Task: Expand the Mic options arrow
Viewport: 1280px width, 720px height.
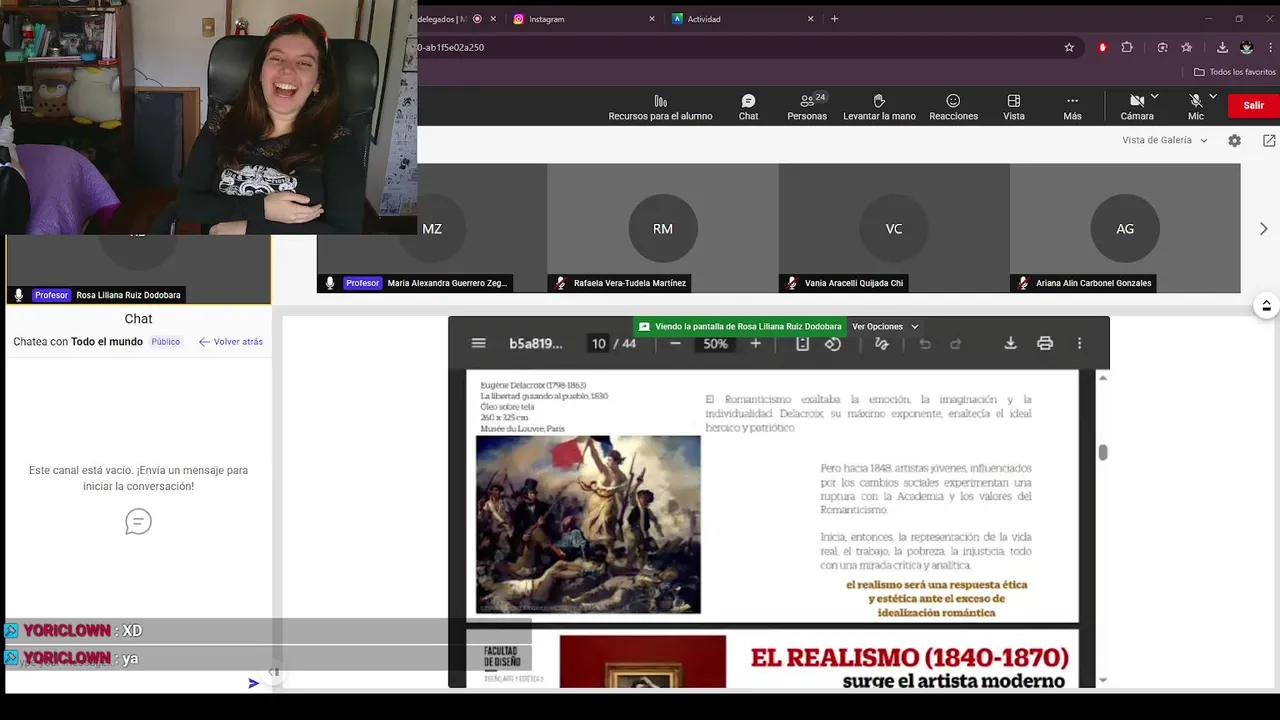Action: click(x=1213, y=97)
